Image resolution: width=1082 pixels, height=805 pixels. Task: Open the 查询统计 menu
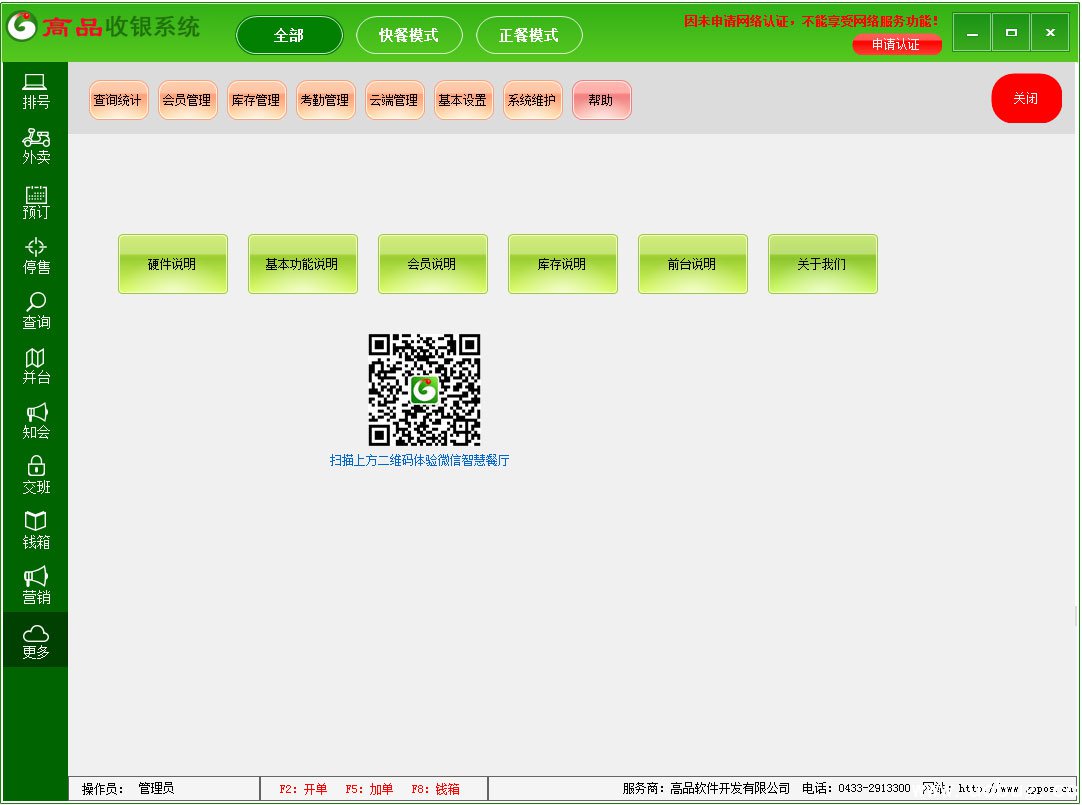[118, 100]
